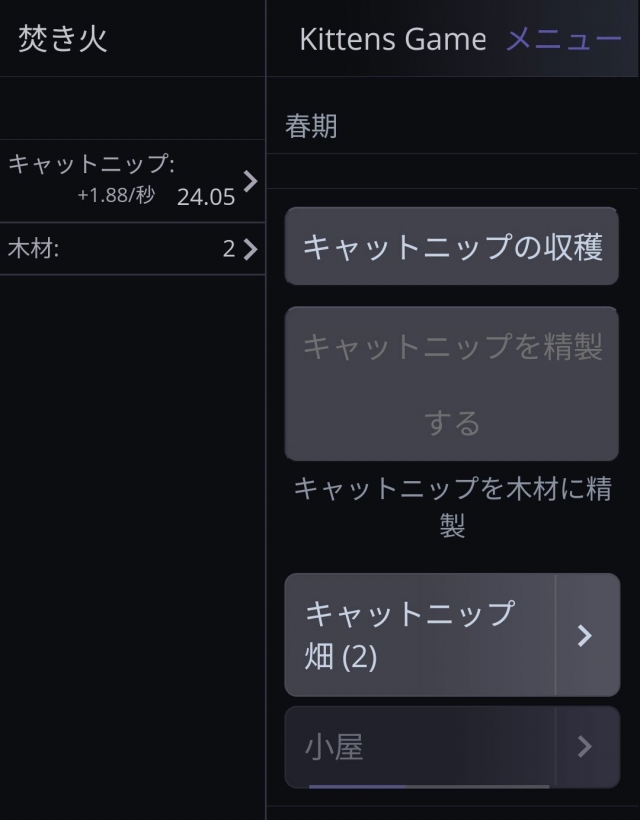The image size is (640, 820).
Task: Open キャットニップ畑 chevron arrow
Action: pos(586,635)
